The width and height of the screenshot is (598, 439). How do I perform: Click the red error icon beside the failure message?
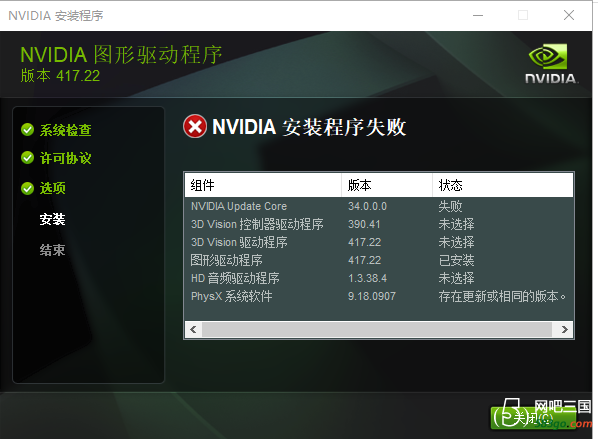tap(195, 126)
